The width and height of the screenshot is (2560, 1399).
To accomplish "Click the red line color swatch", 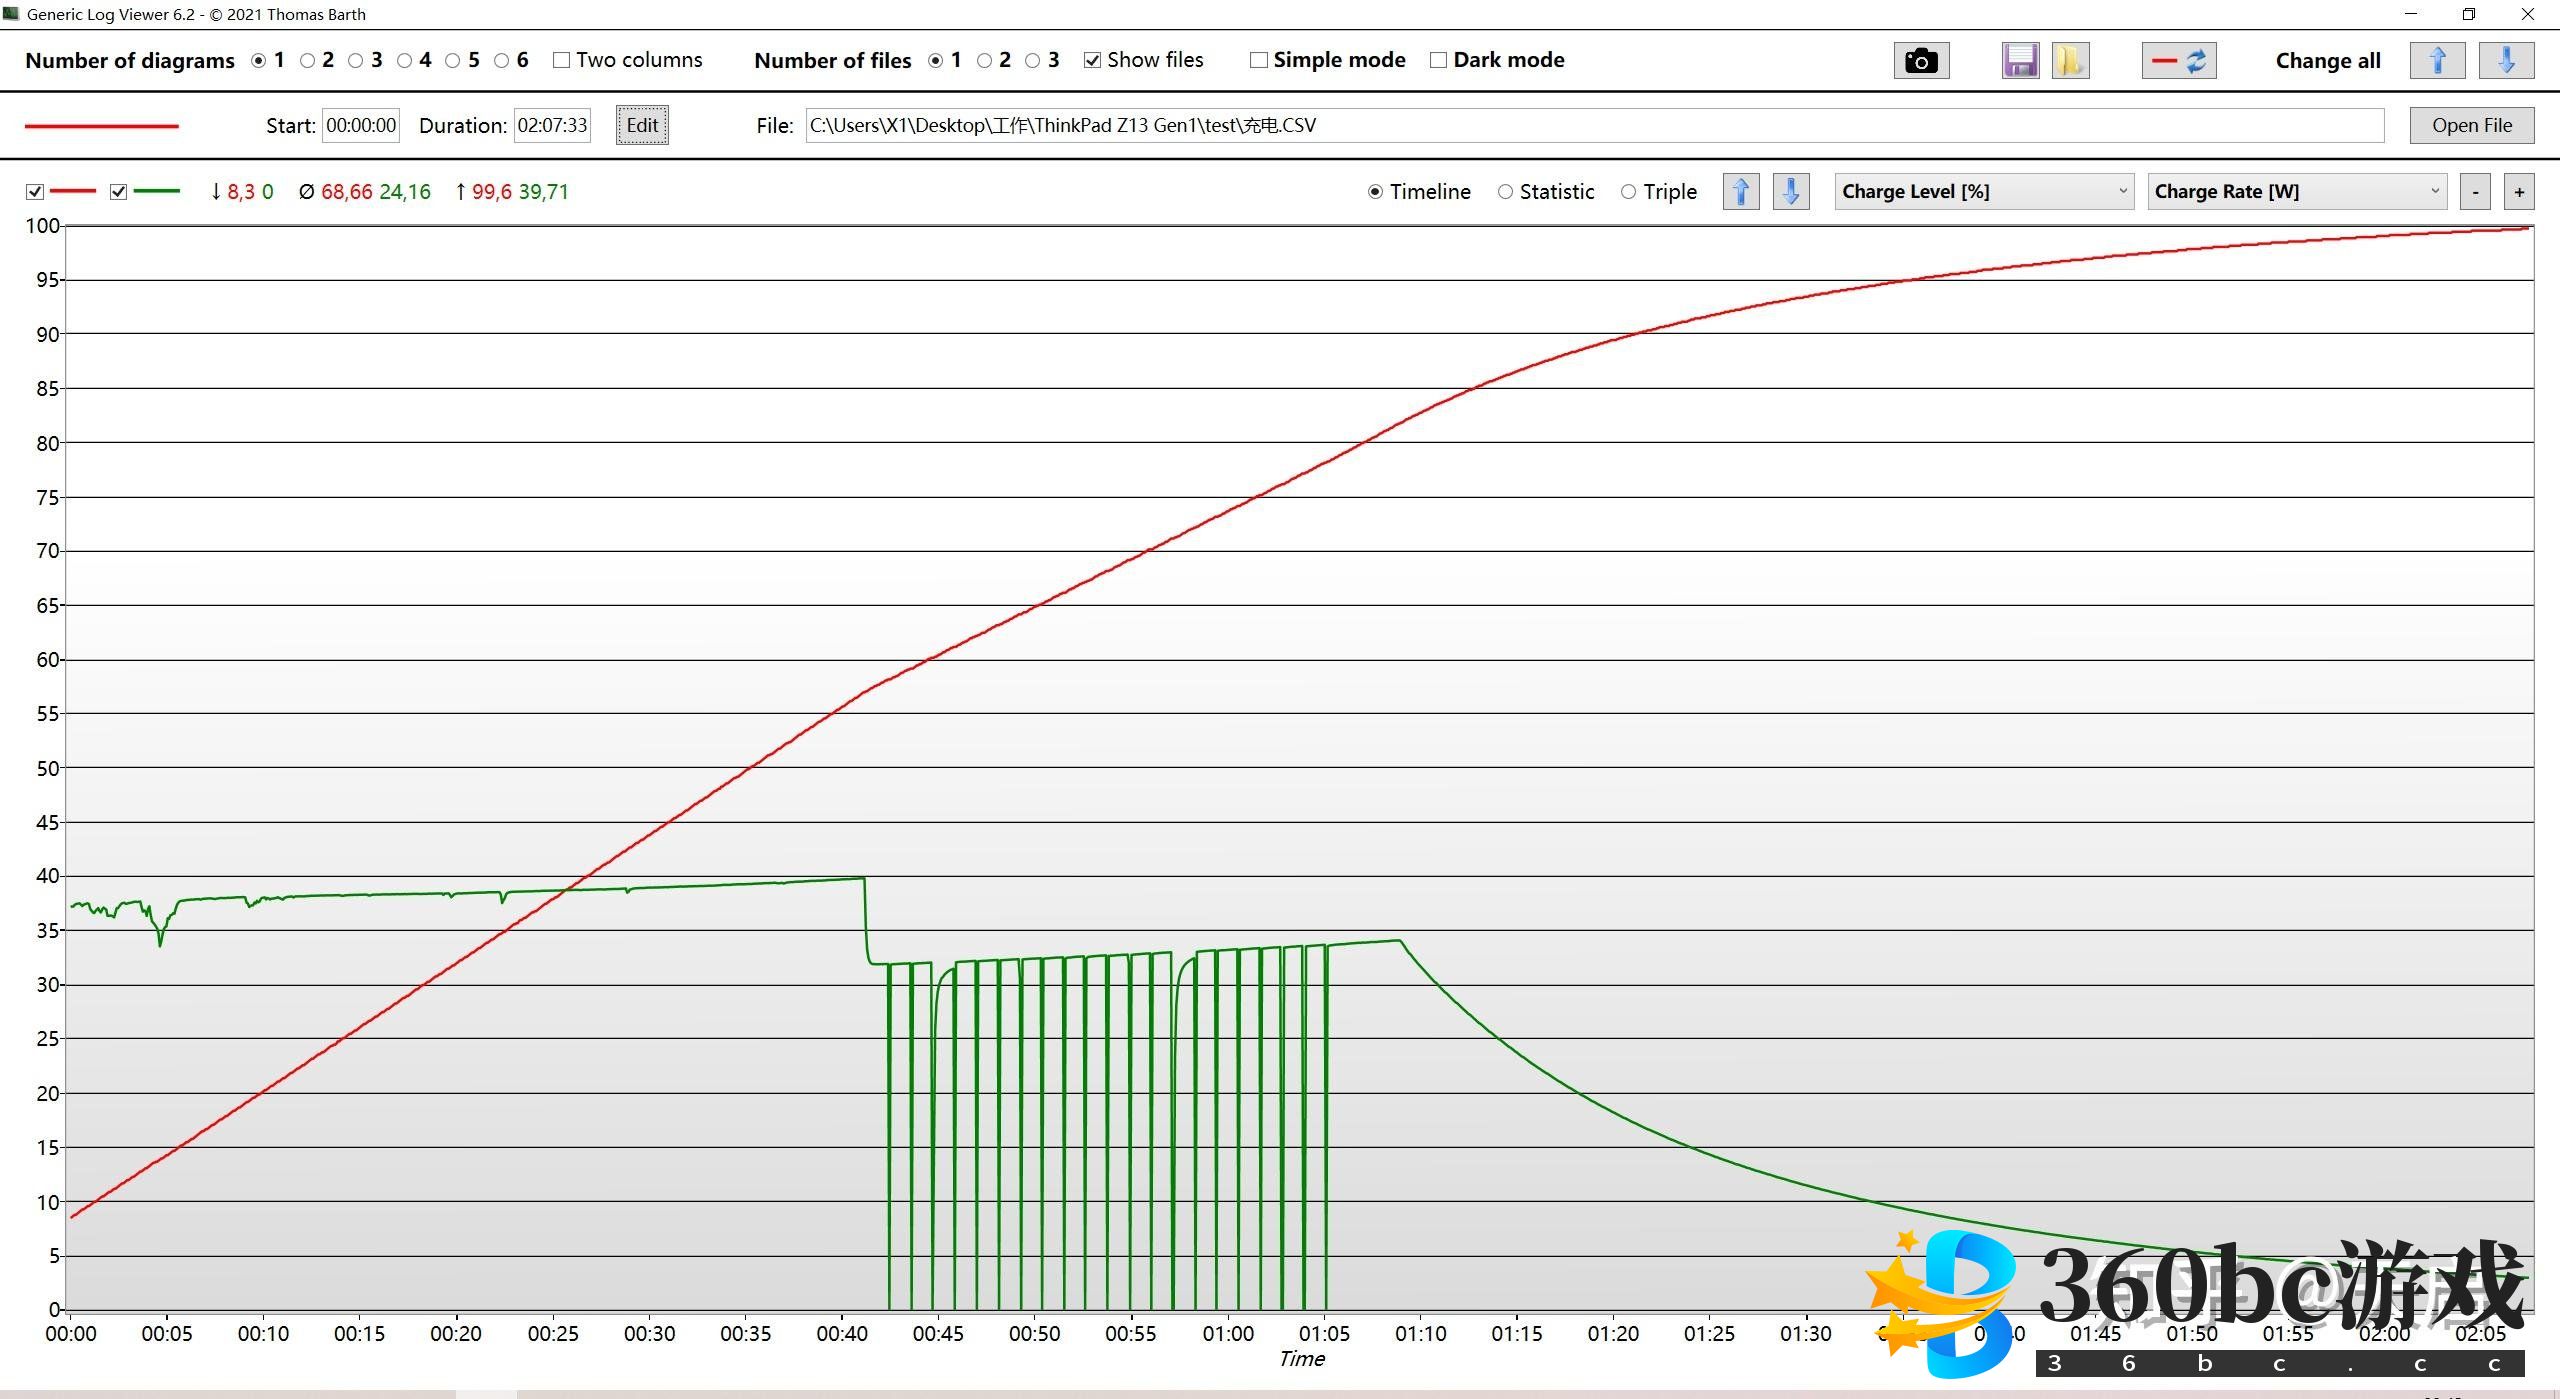I will pos(101,126).
